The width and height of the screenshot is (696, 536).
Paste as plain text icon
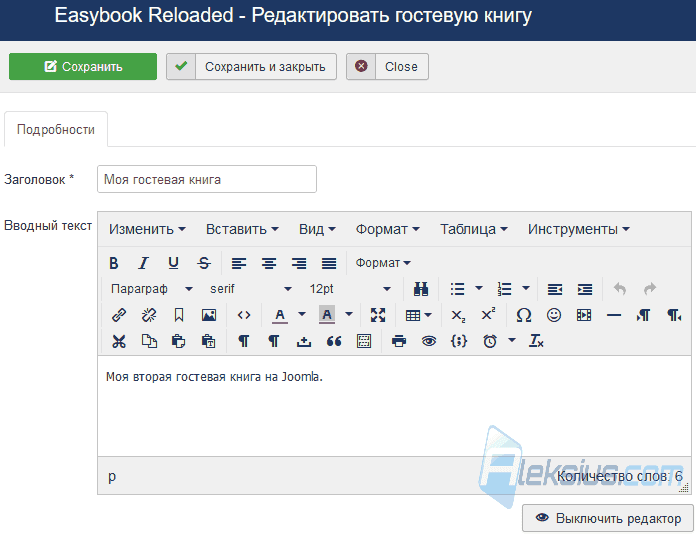tap(209, 341)
